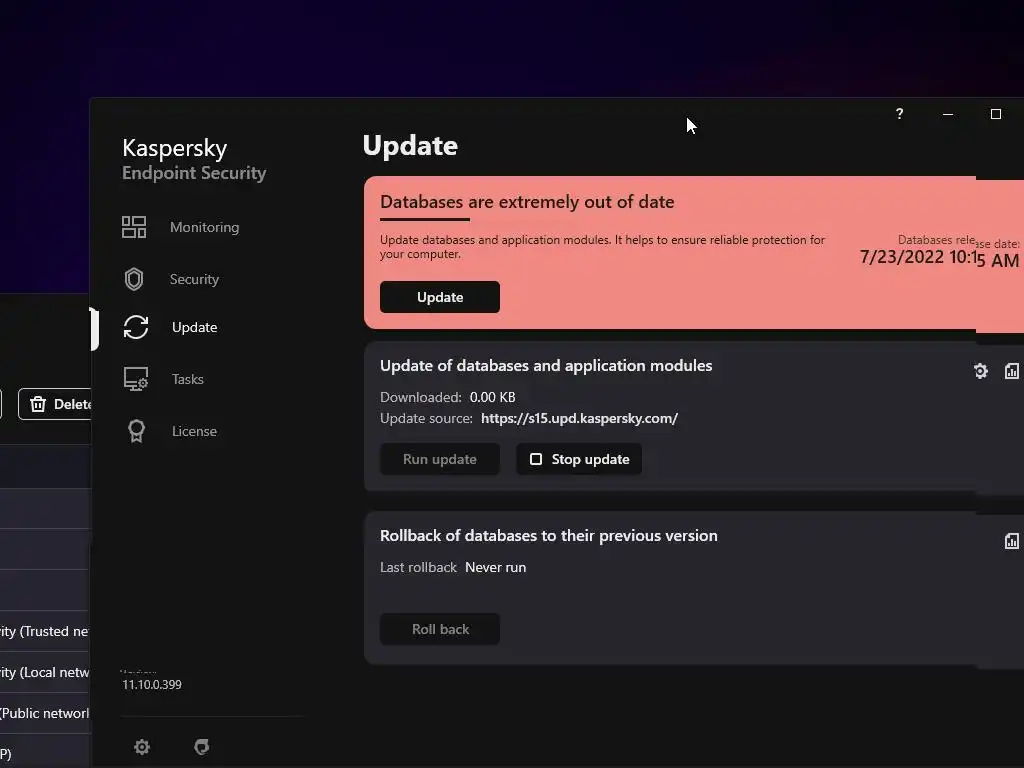Click the 7/23/2022 database release date
Viewport: 1024px width, 768px height.
pos(939,257)
